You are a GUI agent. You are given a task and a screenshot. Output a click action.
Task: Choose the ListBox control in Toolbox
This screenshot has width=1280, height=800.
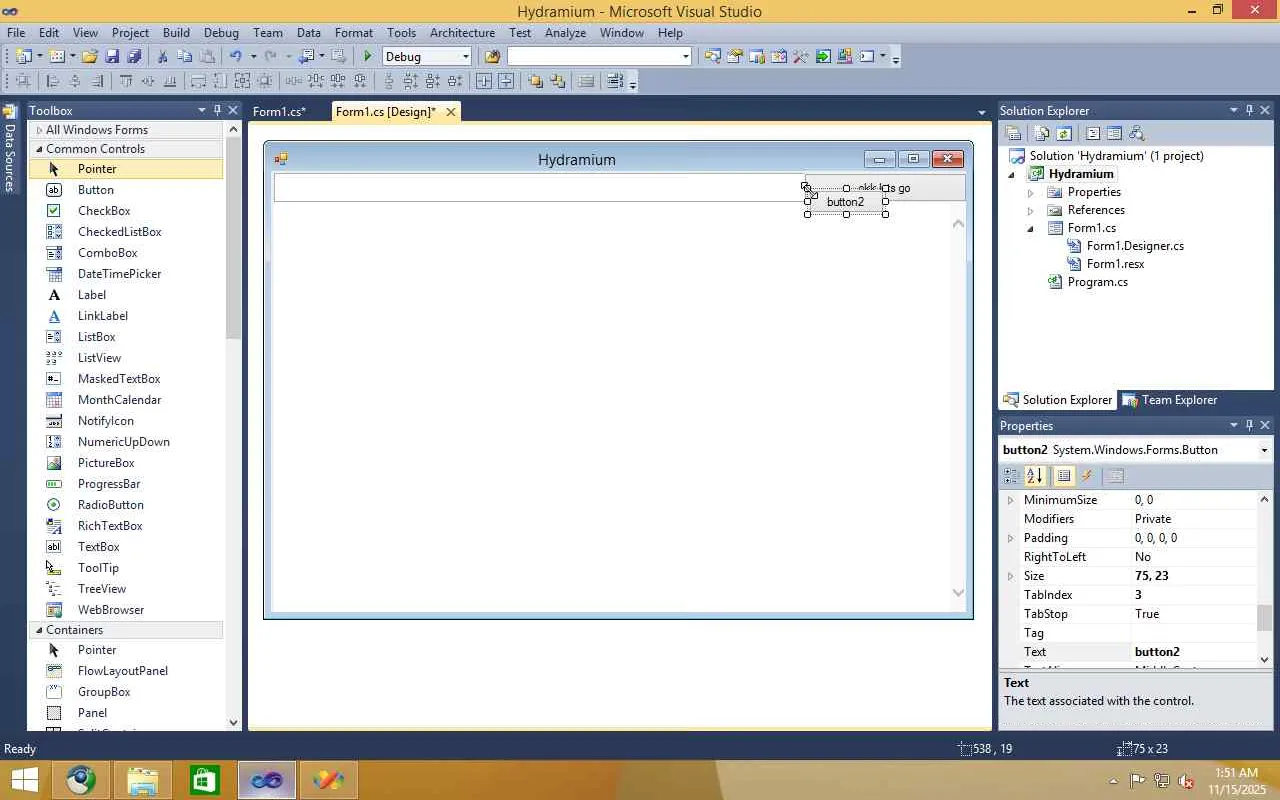[125, 337]
